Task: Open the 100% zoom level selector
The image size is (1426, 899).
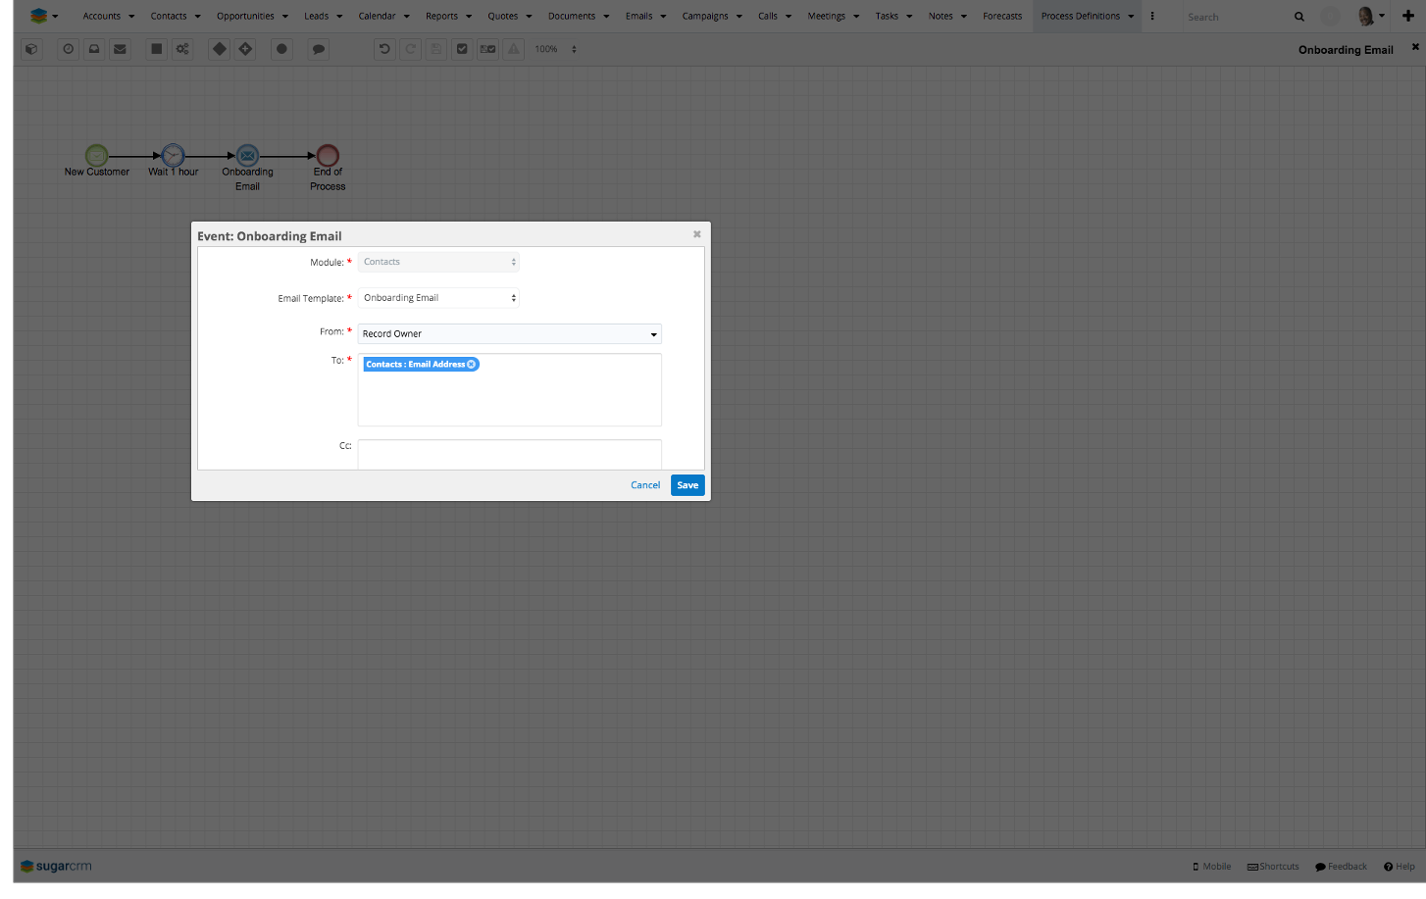Action: pos(556,49)
